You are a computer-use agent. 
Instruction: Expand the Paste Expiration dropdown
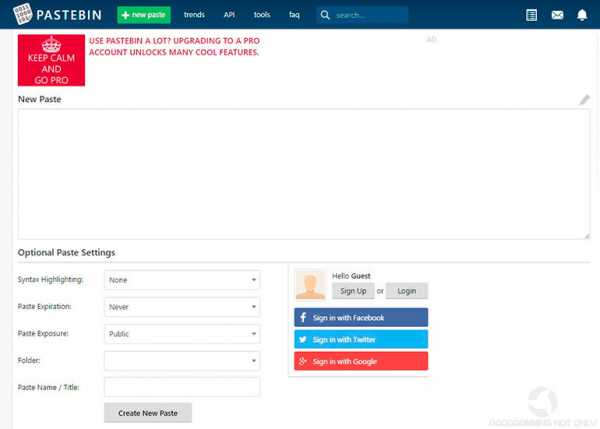[182, 307]
